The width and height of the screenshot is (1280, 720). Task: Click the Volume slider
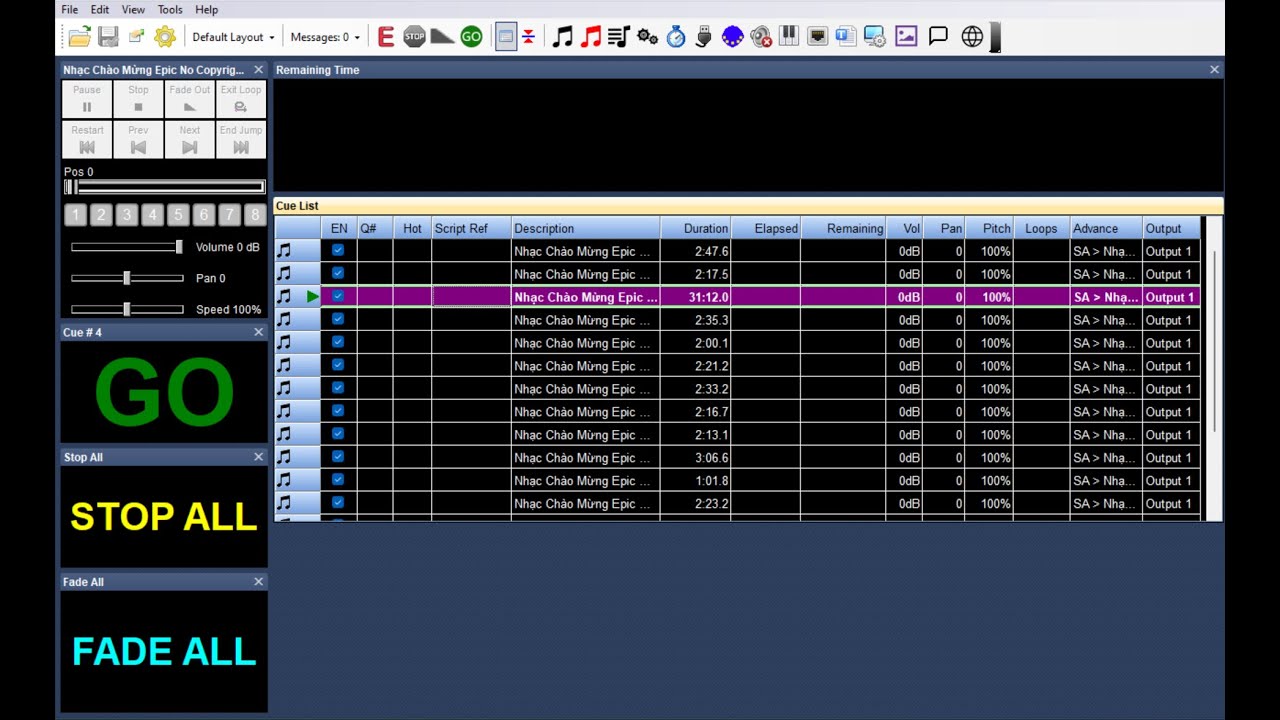click(127, 247)
